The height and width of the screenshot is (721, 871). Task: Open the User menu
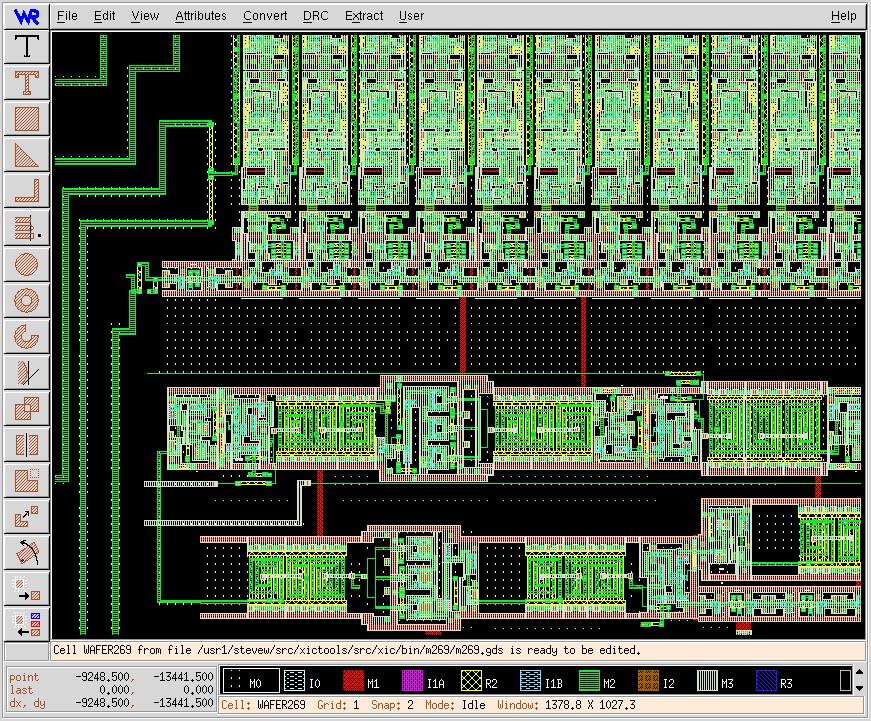click(411, 16)
